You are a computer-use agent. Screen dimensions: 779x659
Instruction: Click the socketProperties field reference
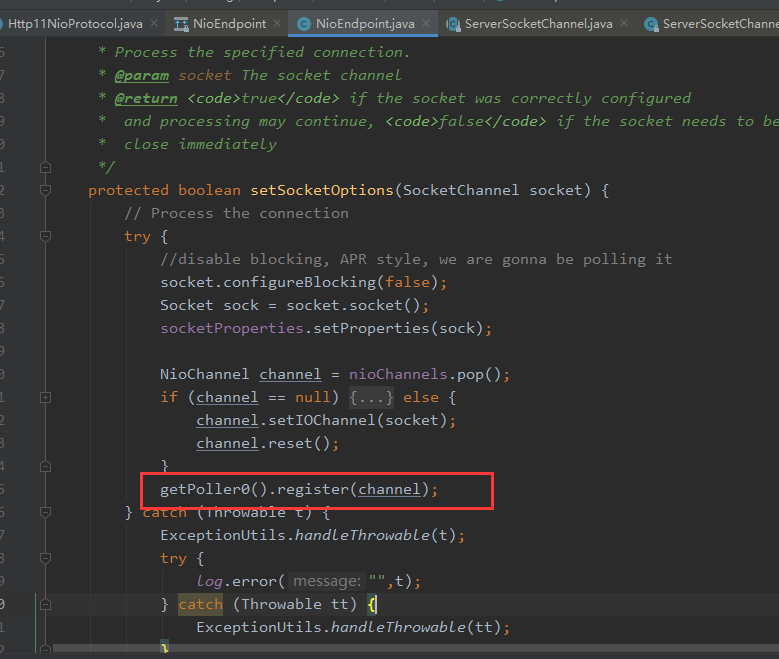232,329
